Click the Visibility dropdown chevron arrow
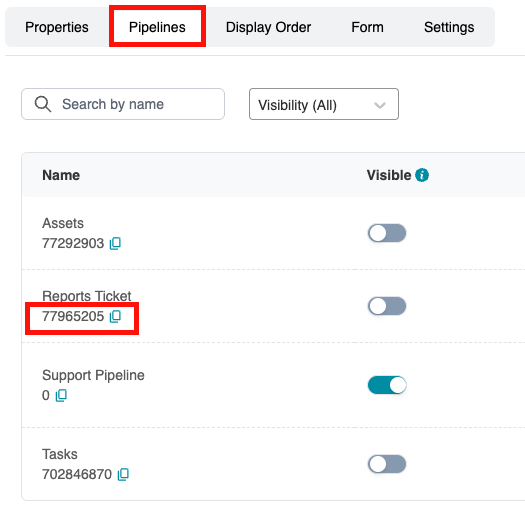The image size is (525, 511). [380, 105]
